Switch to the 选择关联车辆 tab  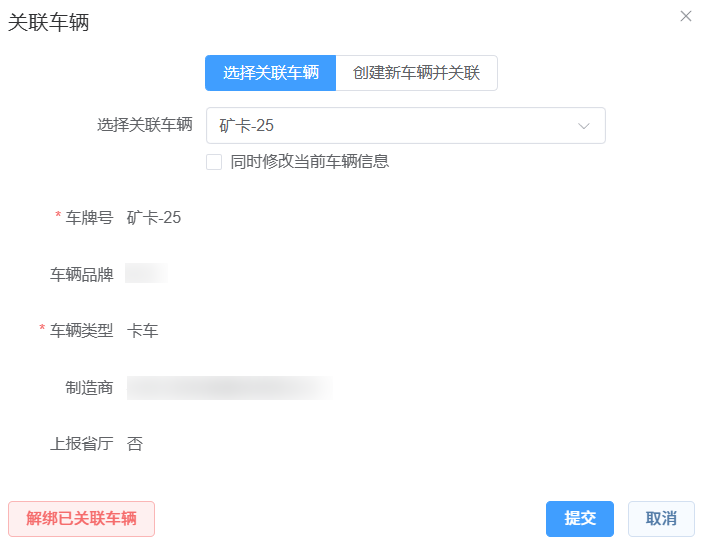(x=270, y=73)
